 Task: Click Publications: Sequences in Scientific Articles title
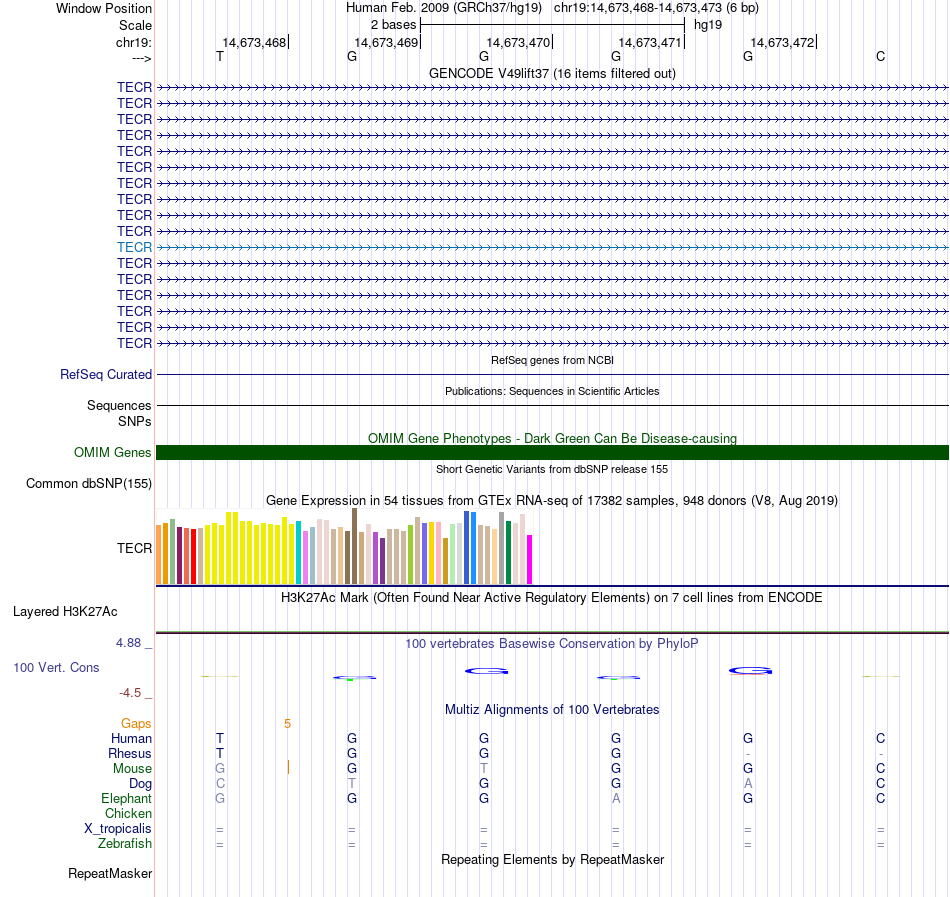click(x=552, y=391)
